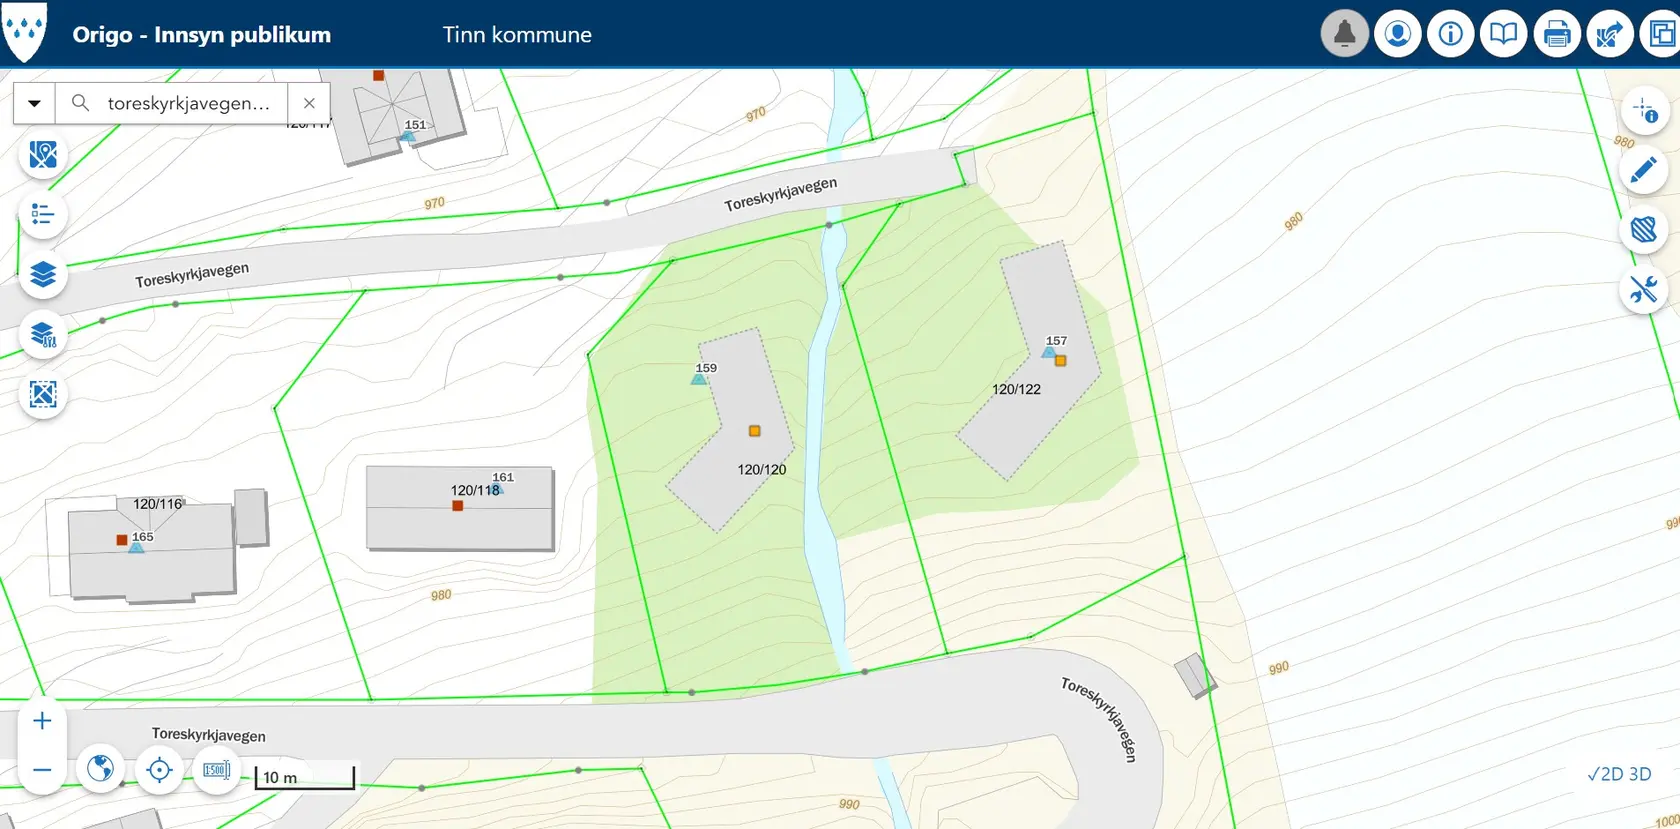
Task: Click the locate my position icon
Action: (x=159, y=769)
